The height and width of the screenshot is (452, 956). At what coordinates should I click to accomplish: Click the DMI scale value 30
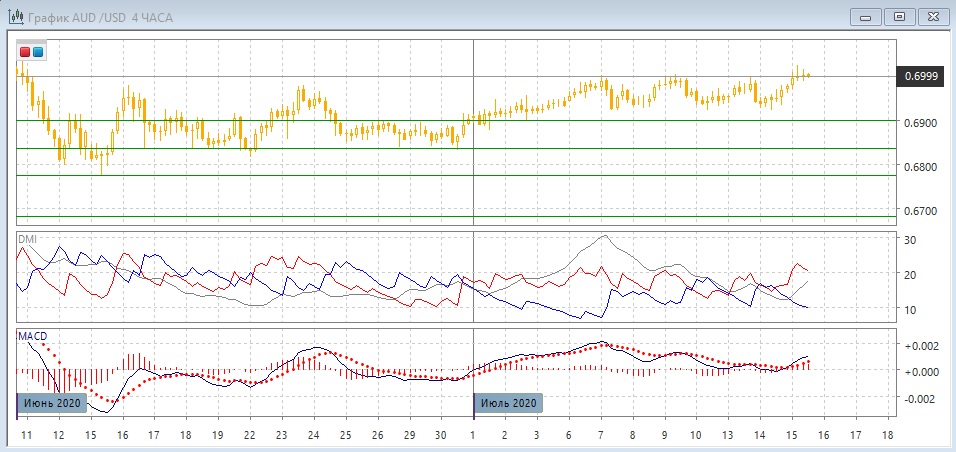(x=910, y=240)
